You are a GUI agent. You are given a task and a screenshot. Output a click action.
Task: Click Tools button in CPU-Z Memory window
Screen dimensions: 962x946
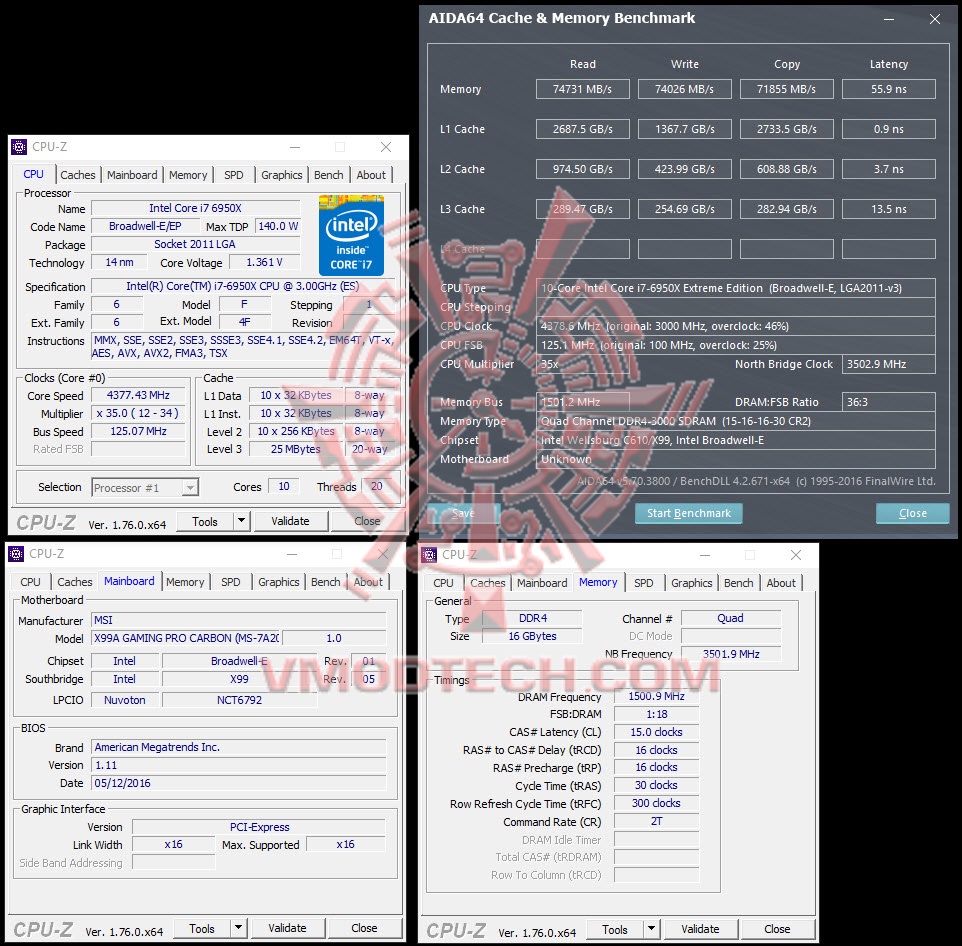[x=615, y=929]
